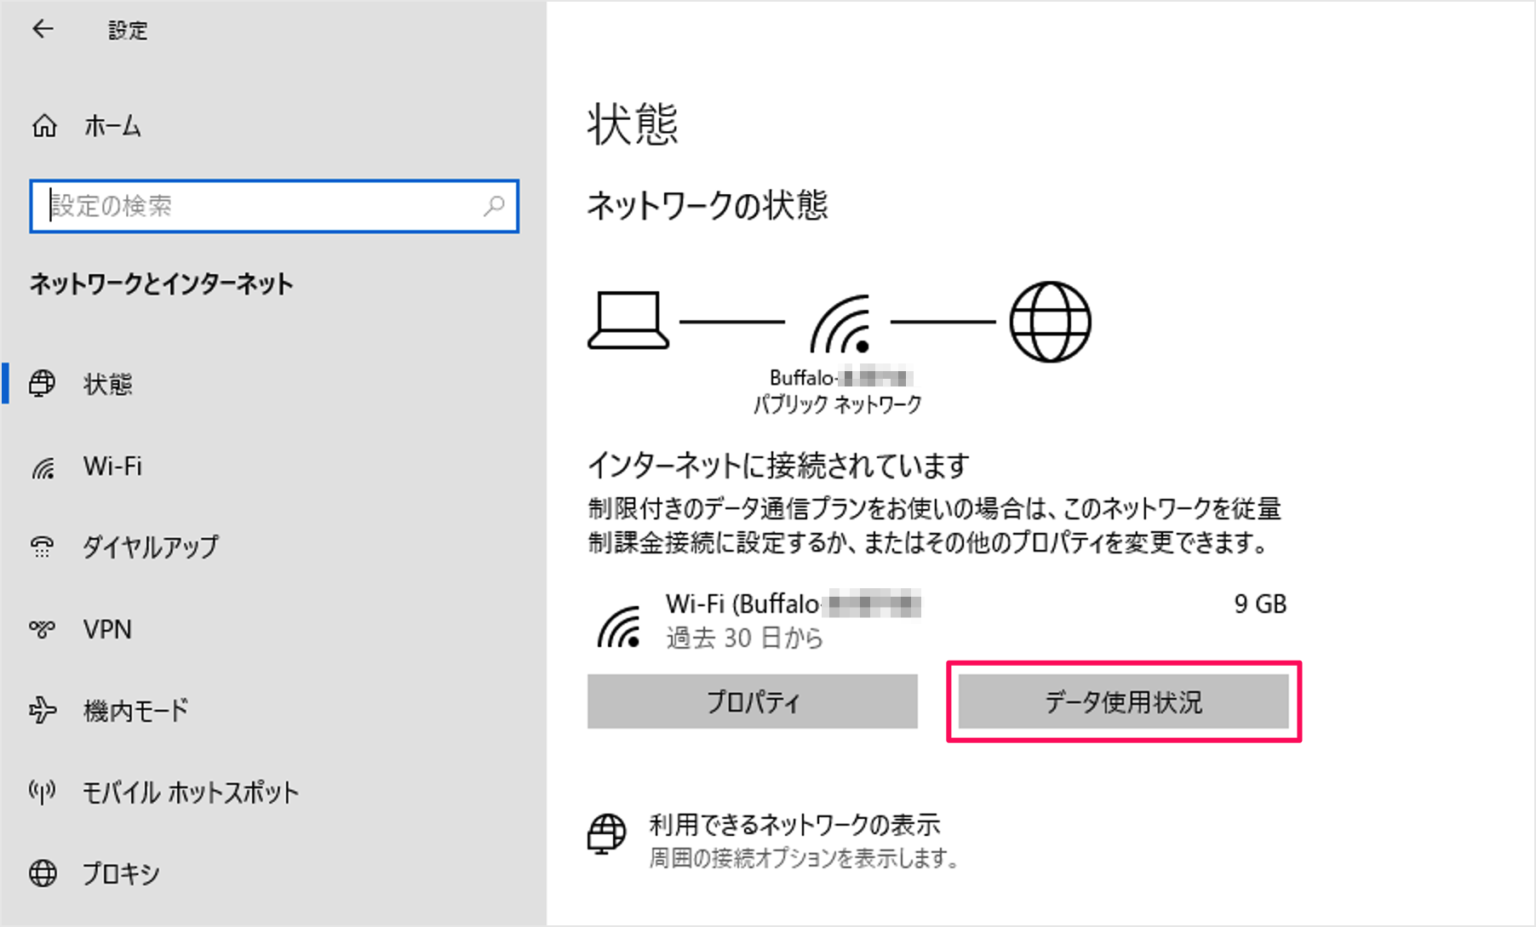This screenshot has width=1536, height=927.
Task: Select the 状態 network status icon
Action: tap(42, 384)
